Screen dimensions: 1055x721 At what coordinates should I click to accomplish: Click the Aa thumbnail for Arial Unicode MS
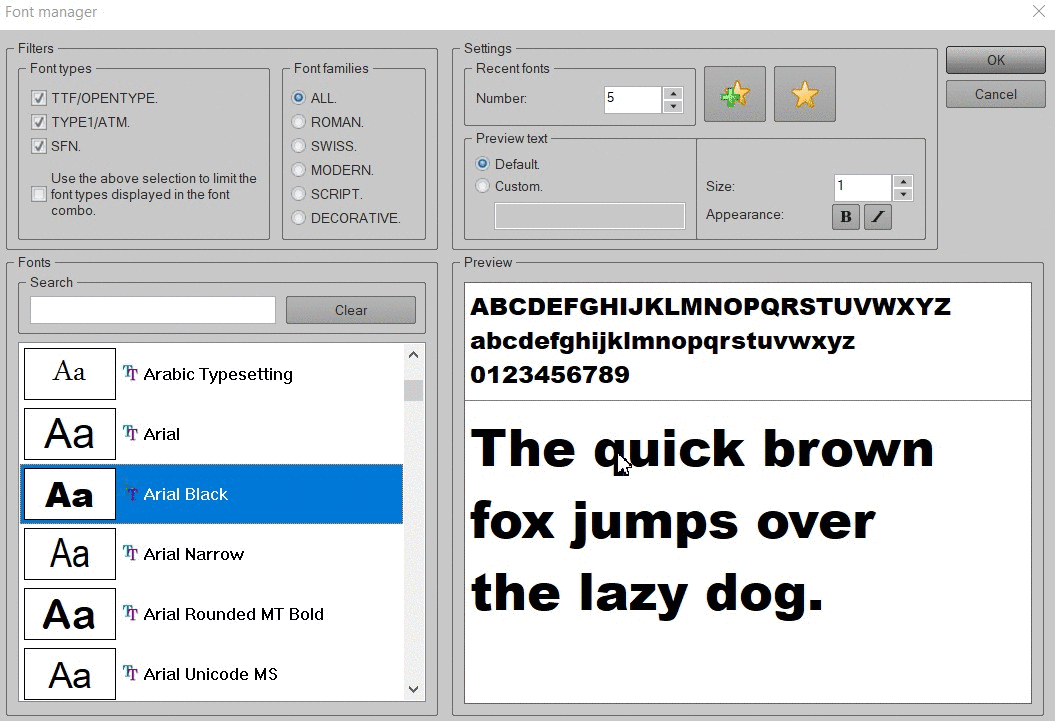pyautogui.click(x=70, y=674)
